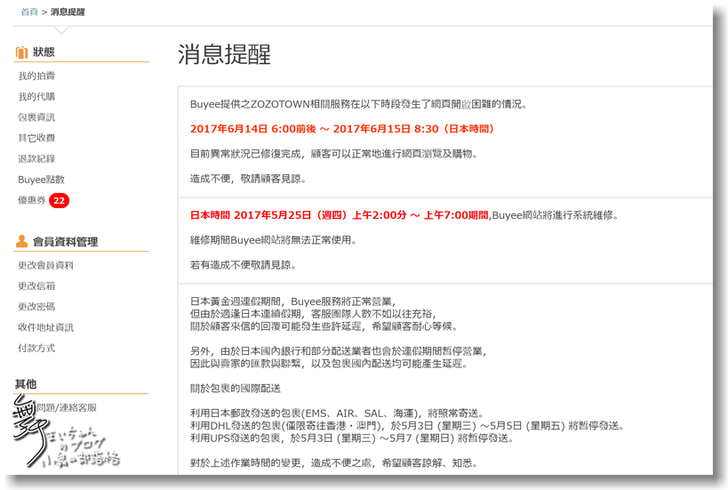The height and width of the screenshot is (490, 728).
Task: Select 其它收費 in sidebar
Action: (36, 138)
